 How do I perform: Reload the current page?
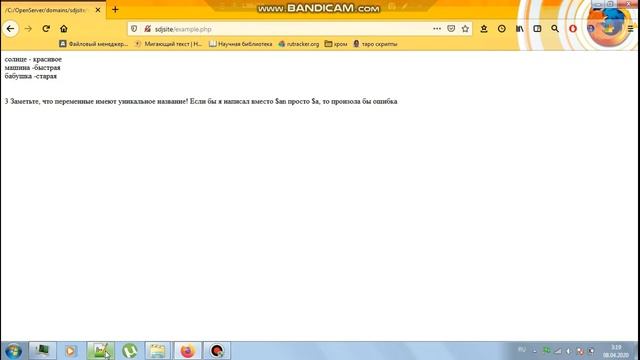click(46, 29)
